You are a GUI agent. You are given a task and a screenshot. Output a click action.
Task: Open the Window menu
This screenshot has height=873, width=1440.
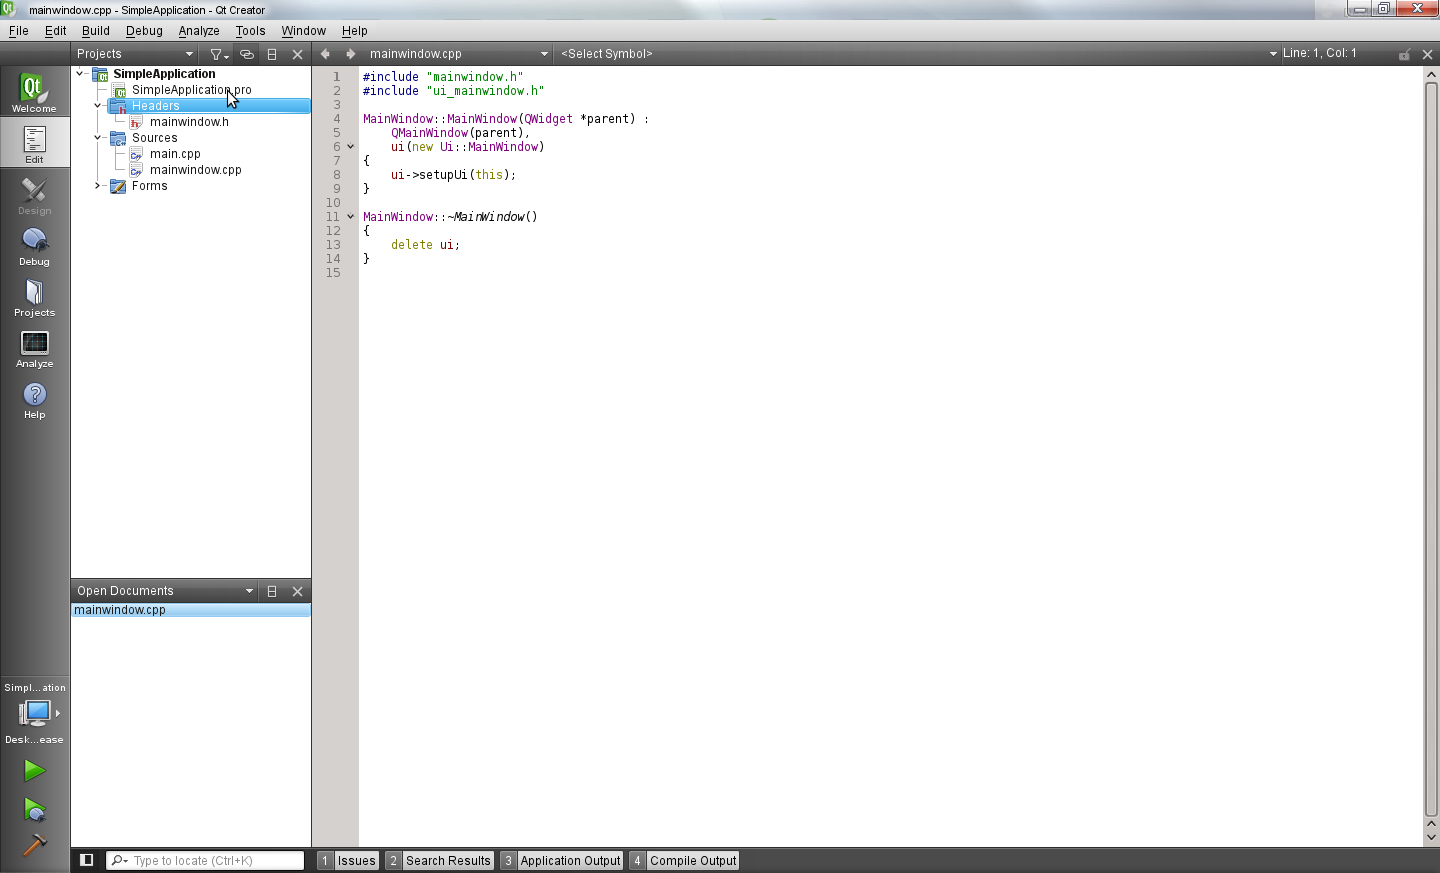coord(304,31)
